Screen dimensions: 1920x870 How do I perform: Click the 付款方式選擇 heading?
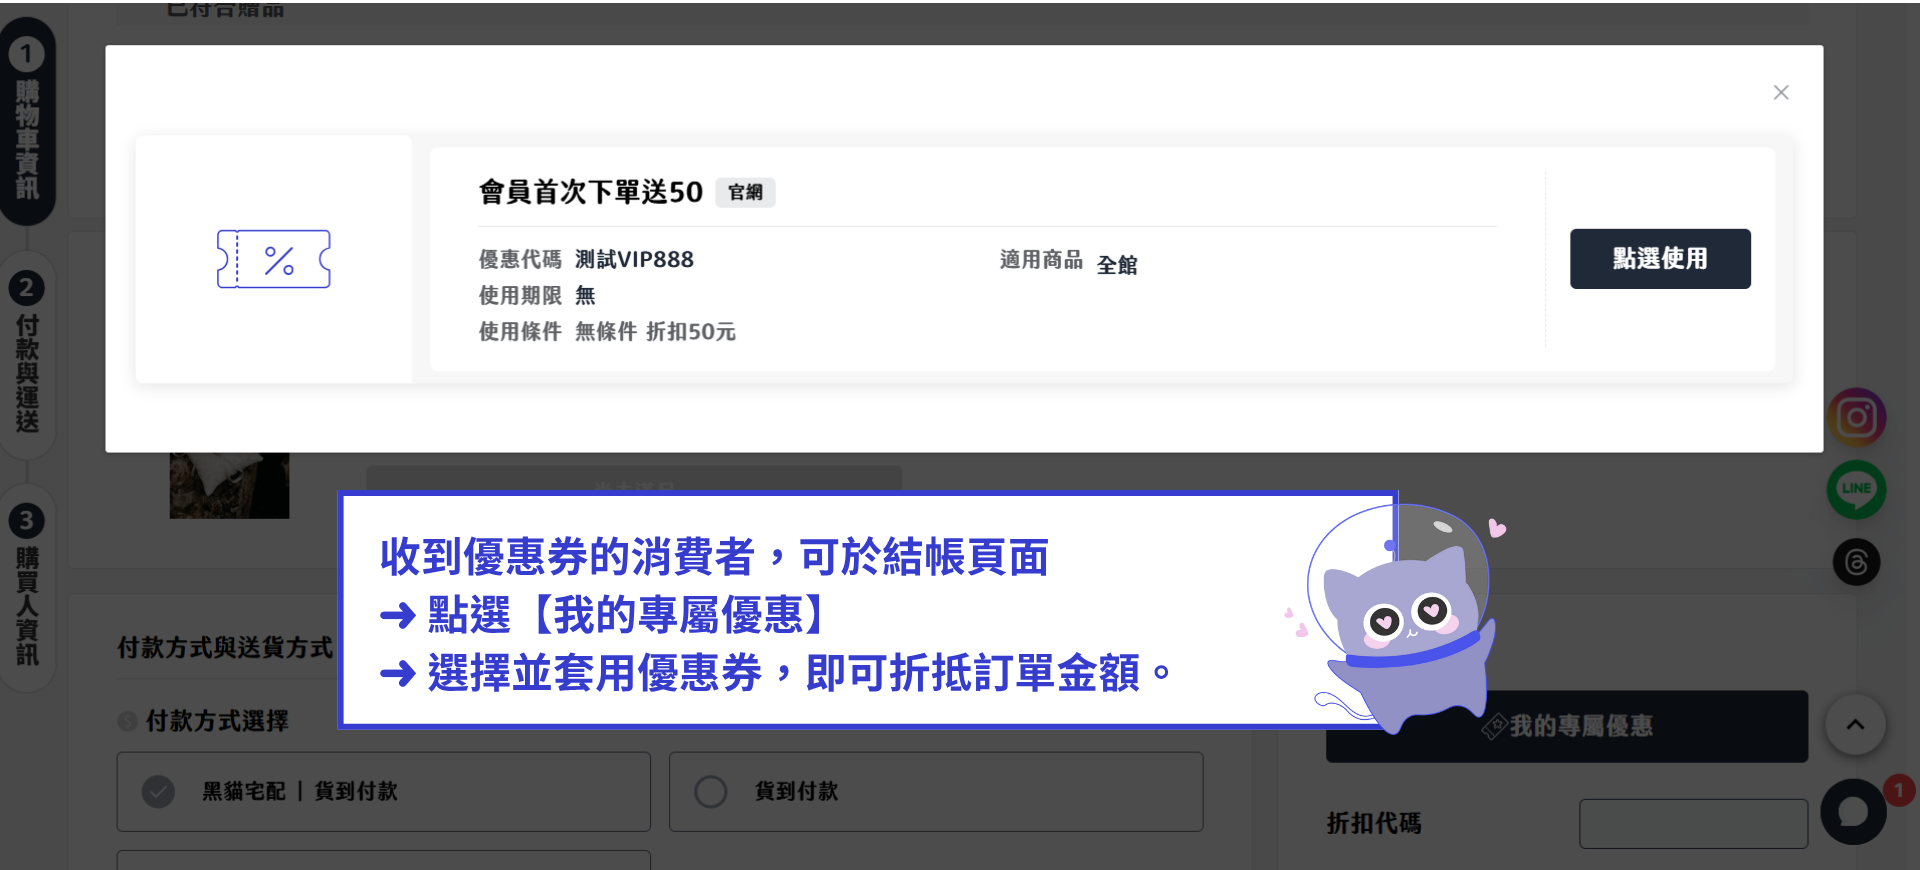[217, 721]
